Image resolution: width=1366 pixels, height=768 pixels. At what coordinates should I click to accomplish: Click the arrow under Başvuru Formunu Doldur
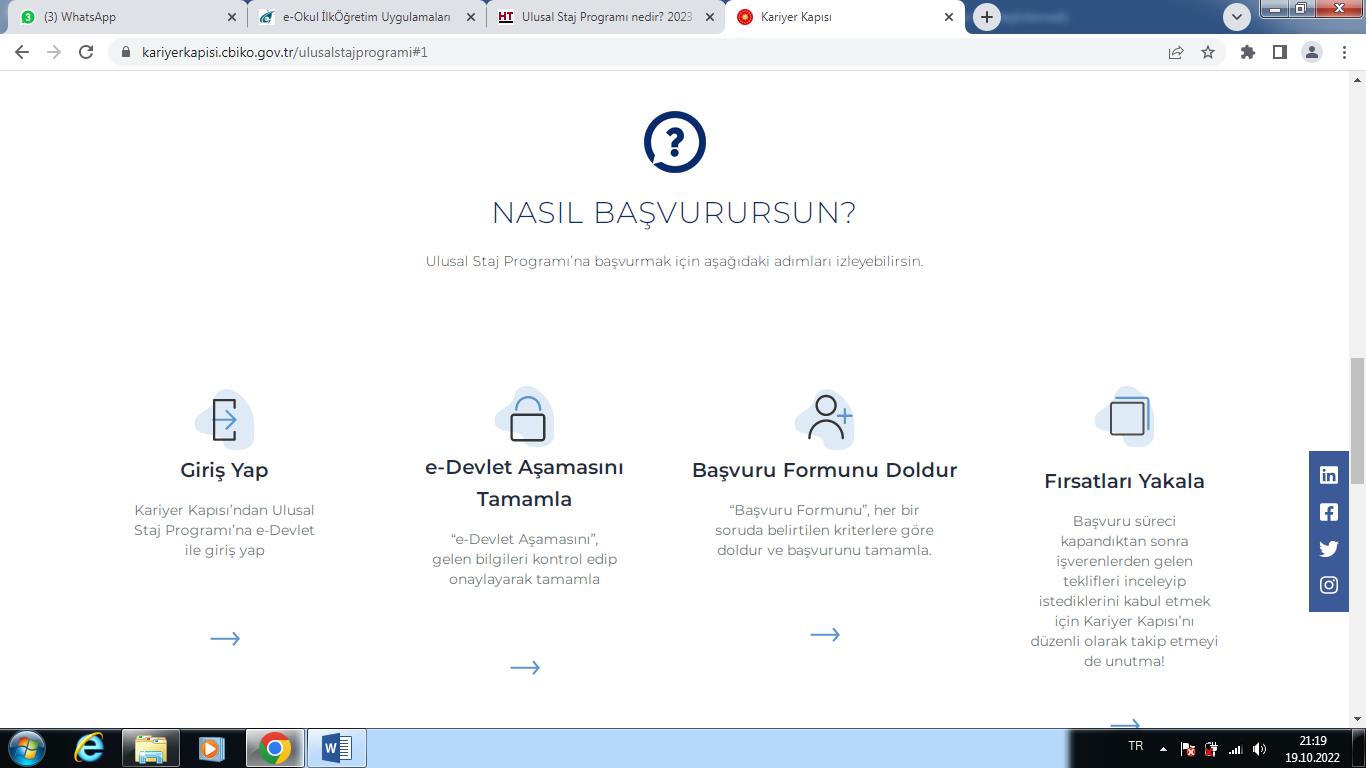825,634
